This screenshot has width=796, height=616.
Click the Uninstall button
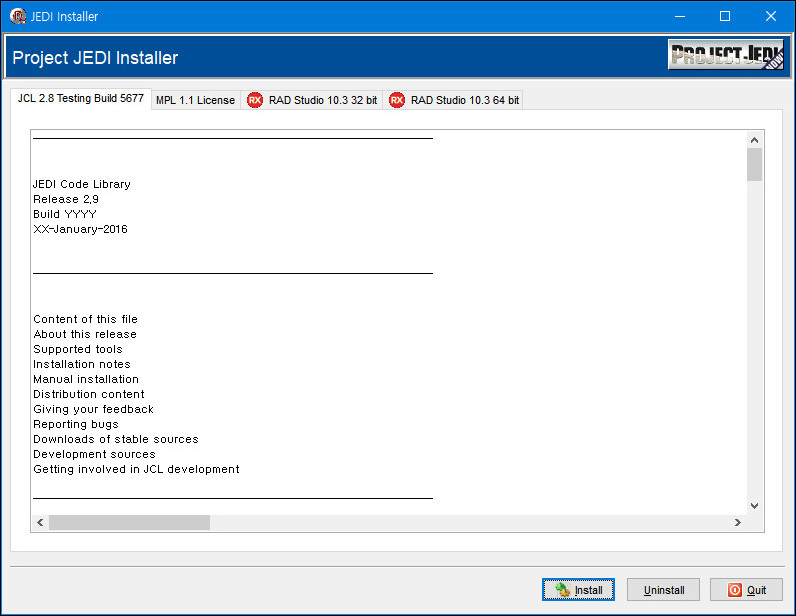point(664,590)
